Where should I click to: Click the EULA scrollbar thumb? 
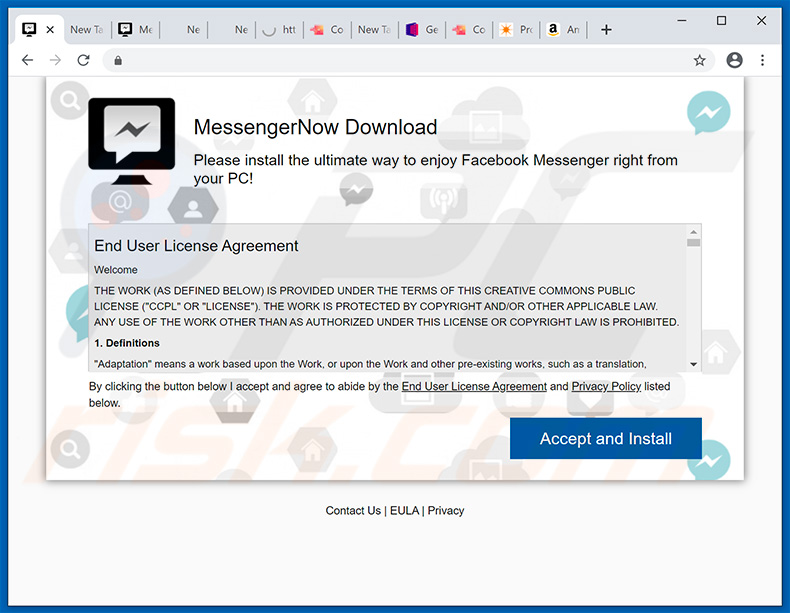point(693,243)
